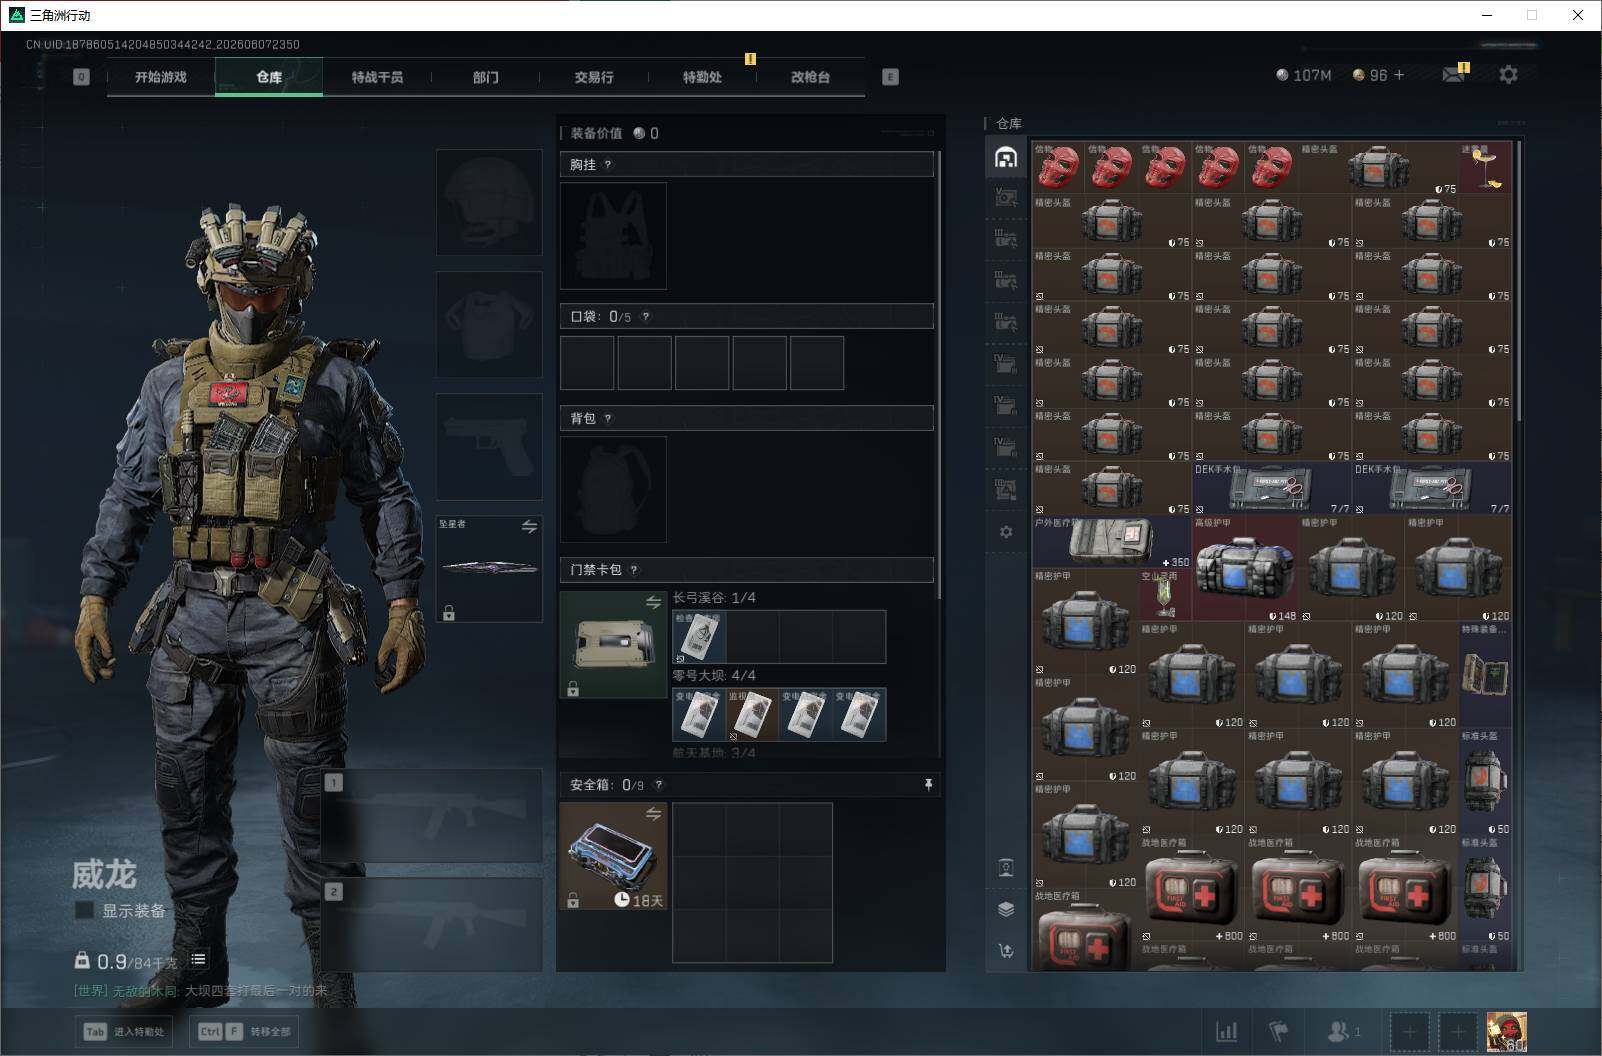
Task: Click the equipment panel scrollbar
Action: pyautogui.click(x=939, y=375)
